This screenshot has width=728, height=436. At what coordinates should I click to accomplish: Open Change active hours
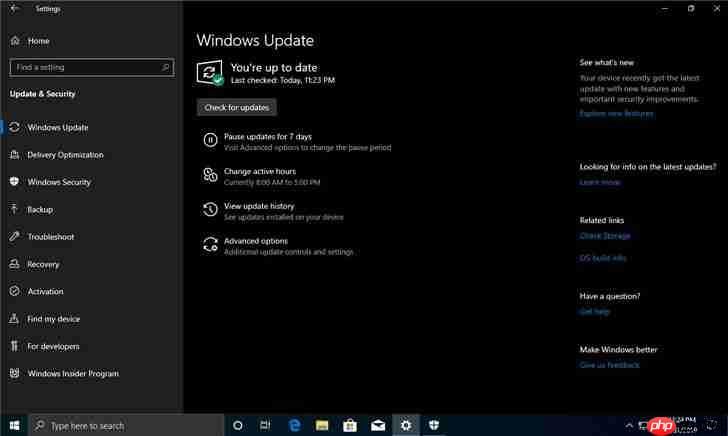(260, 171)
